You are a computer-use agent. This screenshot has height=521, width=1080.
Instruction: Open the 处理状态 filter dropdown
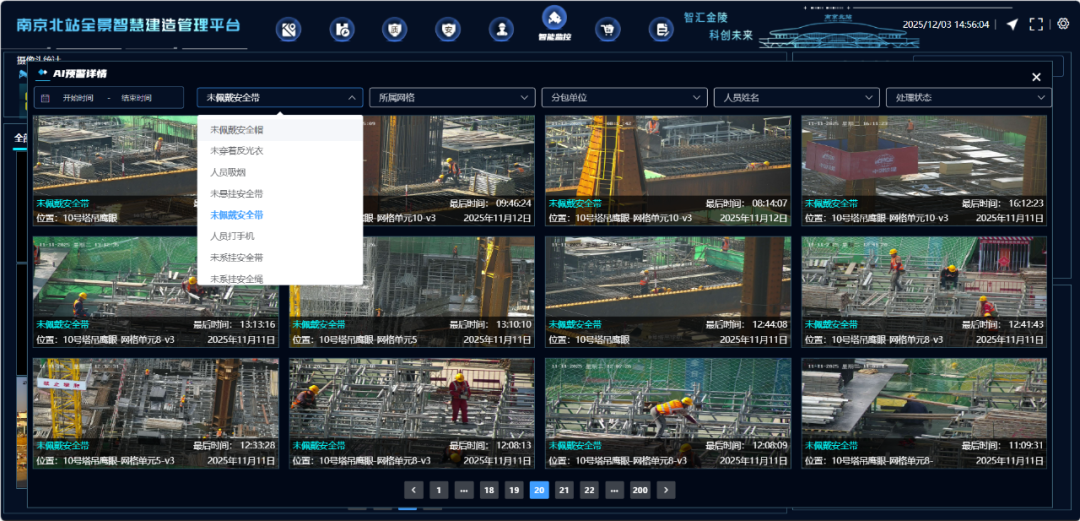[x=968, y=98]
